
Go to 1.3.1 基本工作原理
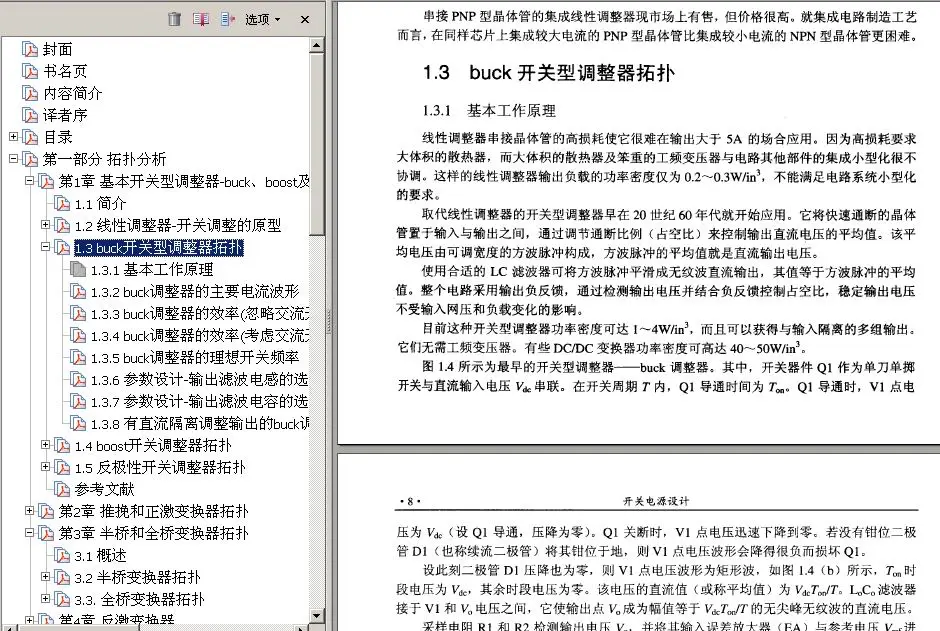(152, 270)
